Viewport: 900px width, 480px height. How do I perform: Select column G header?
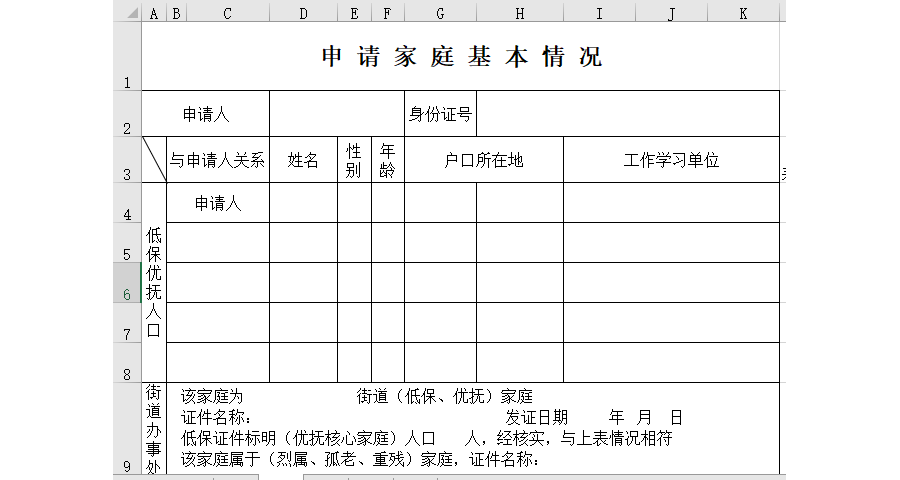[440, 14]
